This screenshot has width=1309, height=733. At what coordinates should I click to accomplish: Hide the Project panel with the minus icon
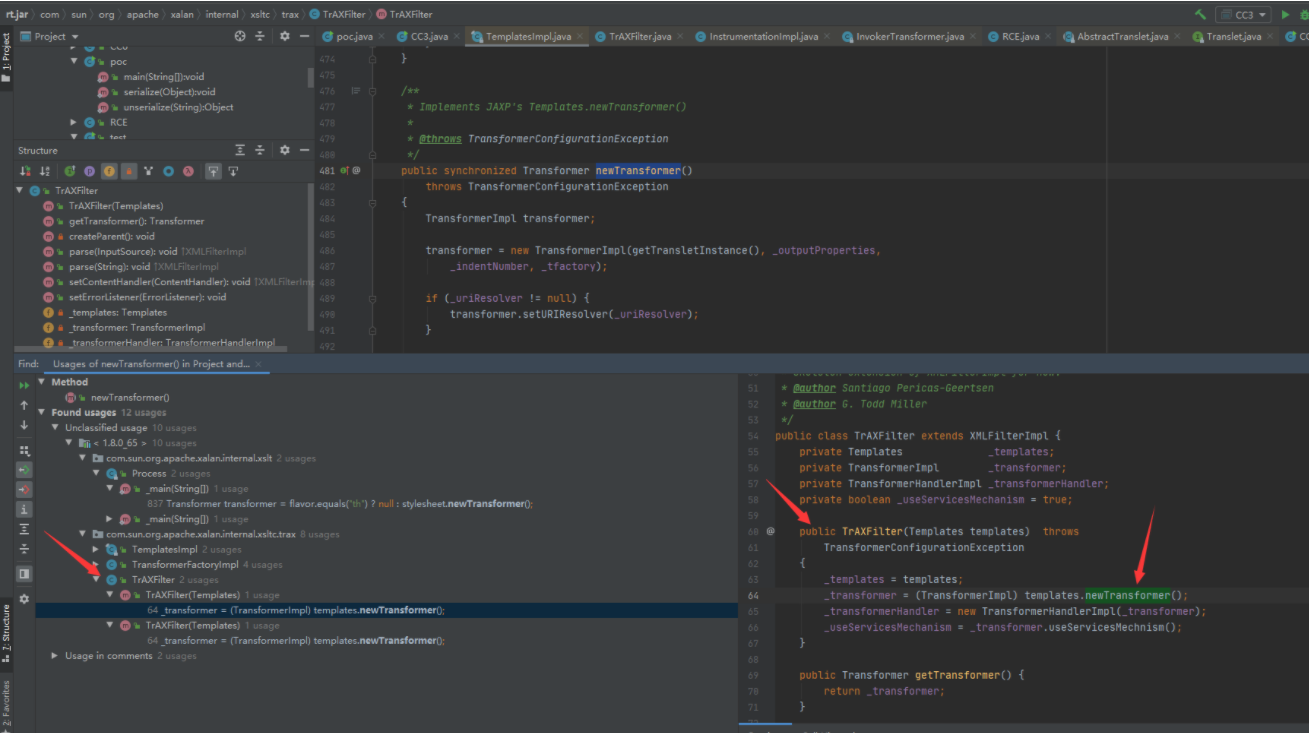point(304,36)
